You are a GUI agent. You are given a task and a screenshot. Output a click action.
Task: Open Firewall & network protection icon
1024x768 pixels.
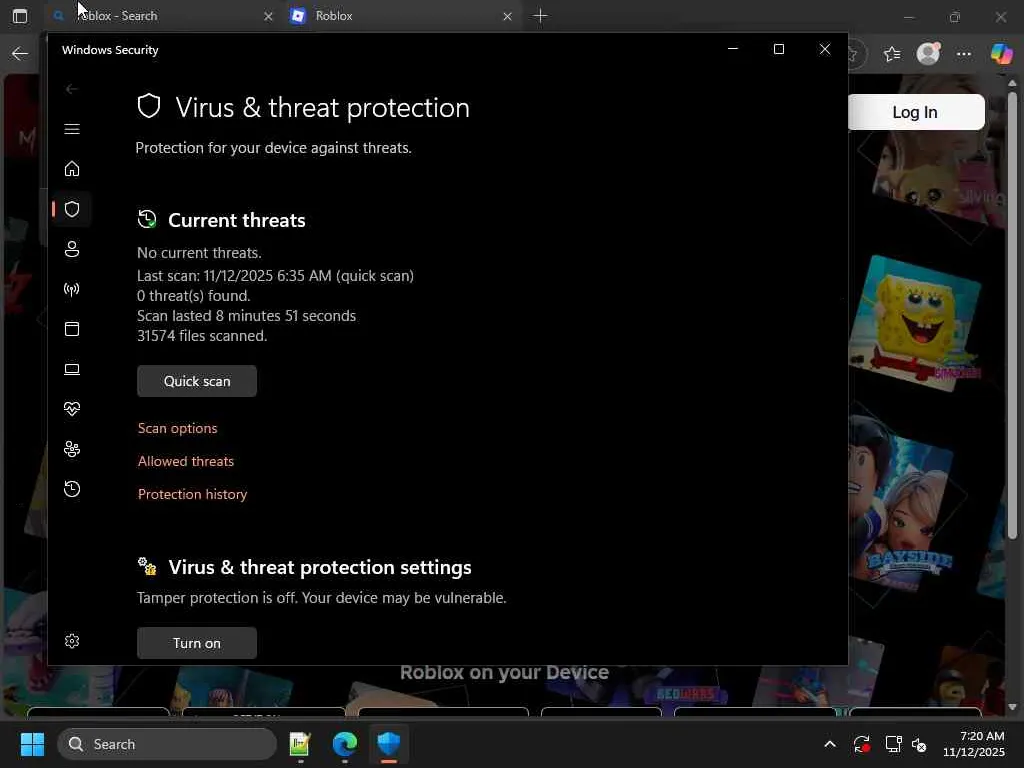pos(72,289)
